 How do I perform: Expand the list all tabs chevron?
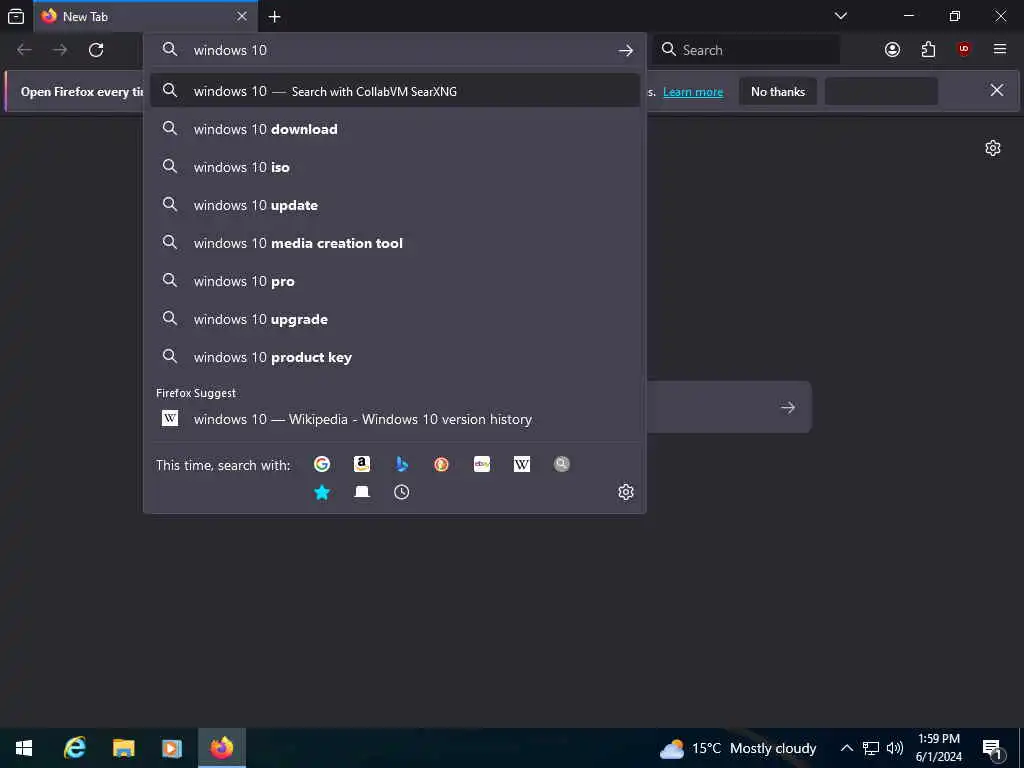point(841,16)
